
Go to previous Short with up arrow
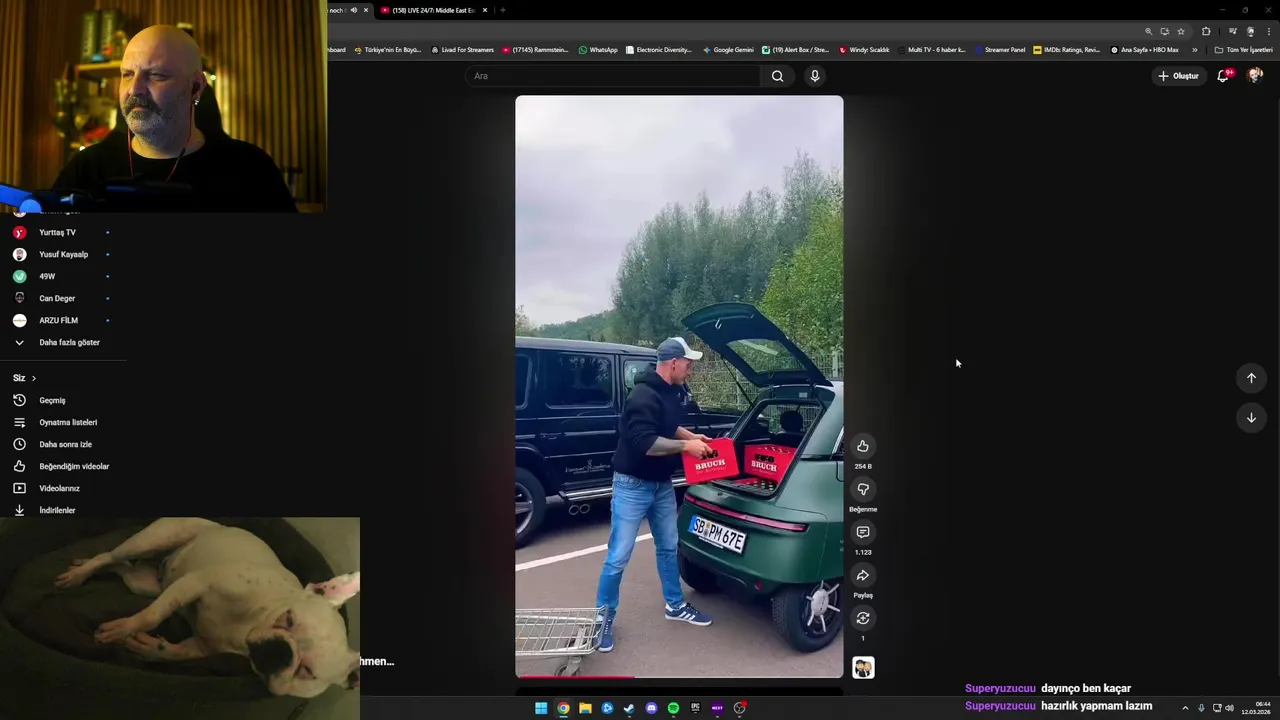(1251, 378)
